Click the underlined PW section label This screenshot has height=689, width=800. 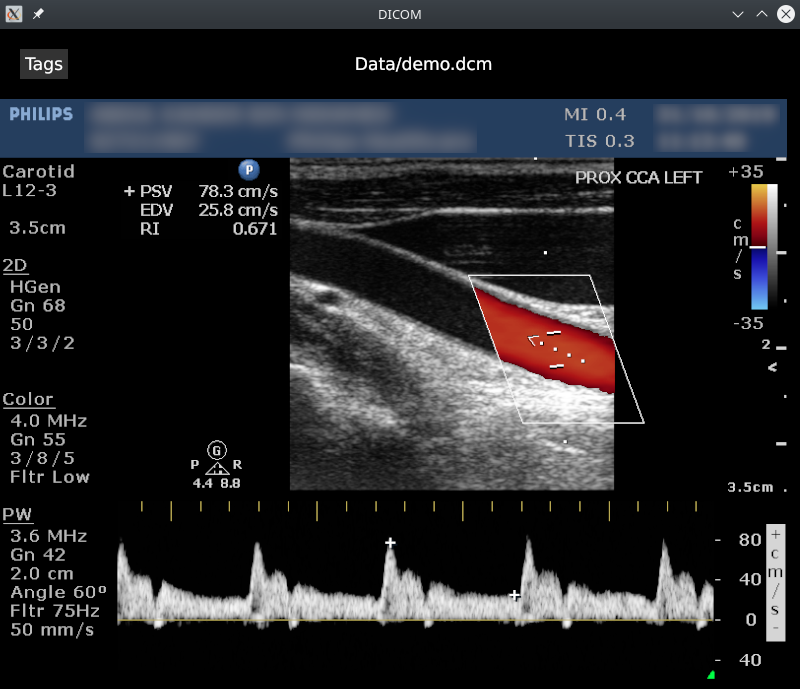point(17,514)
